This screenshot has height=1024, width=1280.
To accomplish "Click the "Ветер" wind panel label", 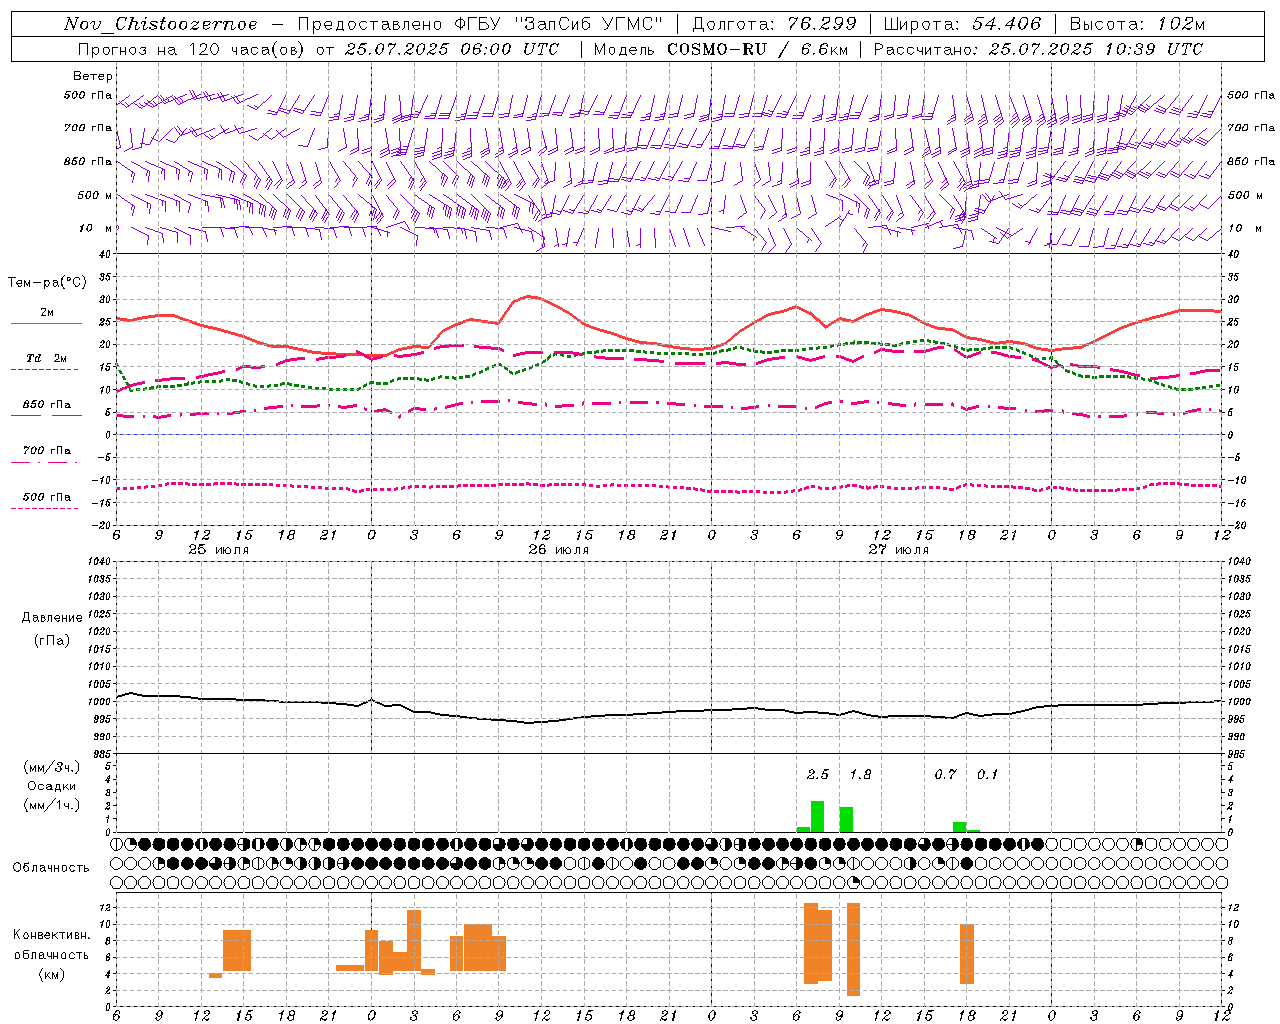I will 93,76.
